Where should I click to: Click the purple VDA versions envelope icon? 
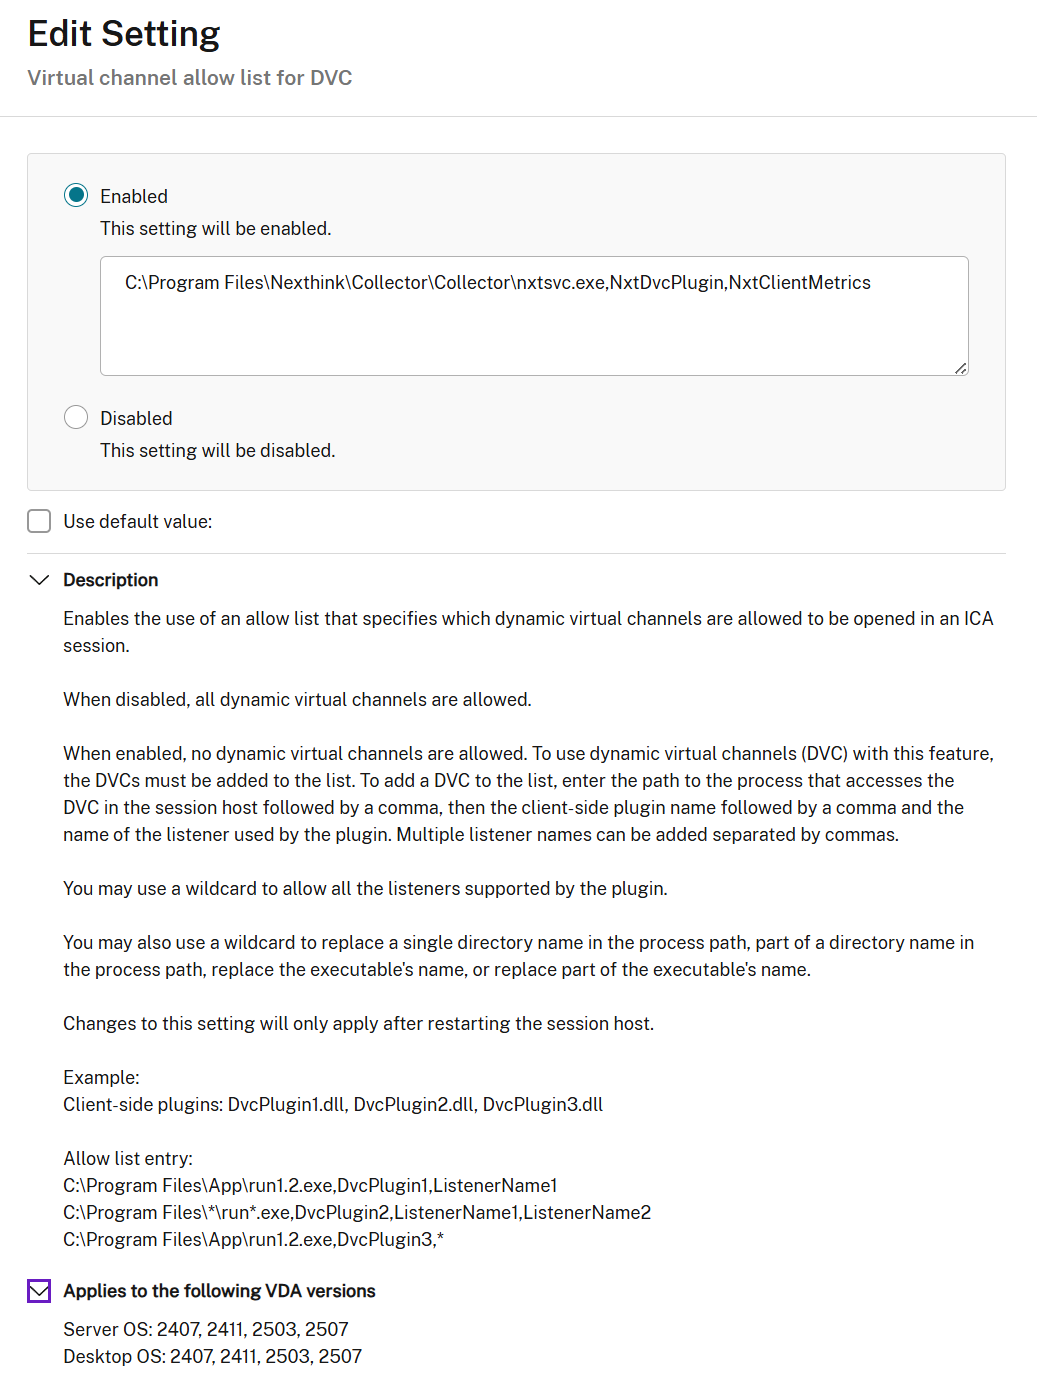click(x=39, y=1291)
